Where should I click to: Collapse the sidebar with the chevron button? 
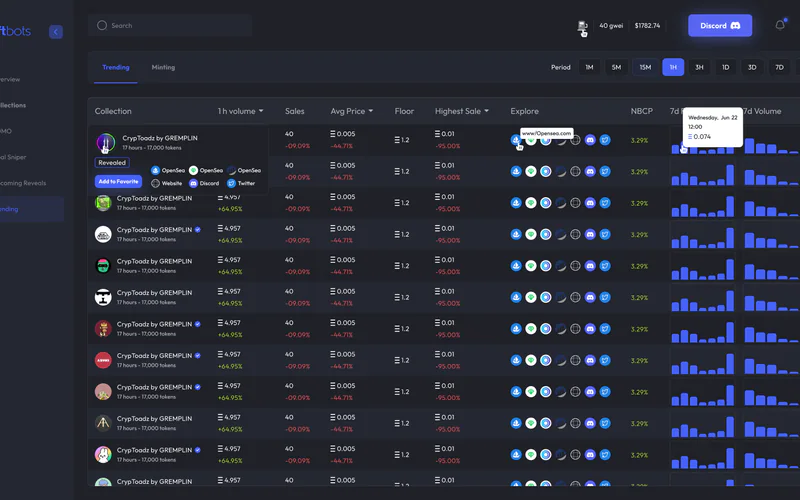pyautogui.click(x=56, y=32)
